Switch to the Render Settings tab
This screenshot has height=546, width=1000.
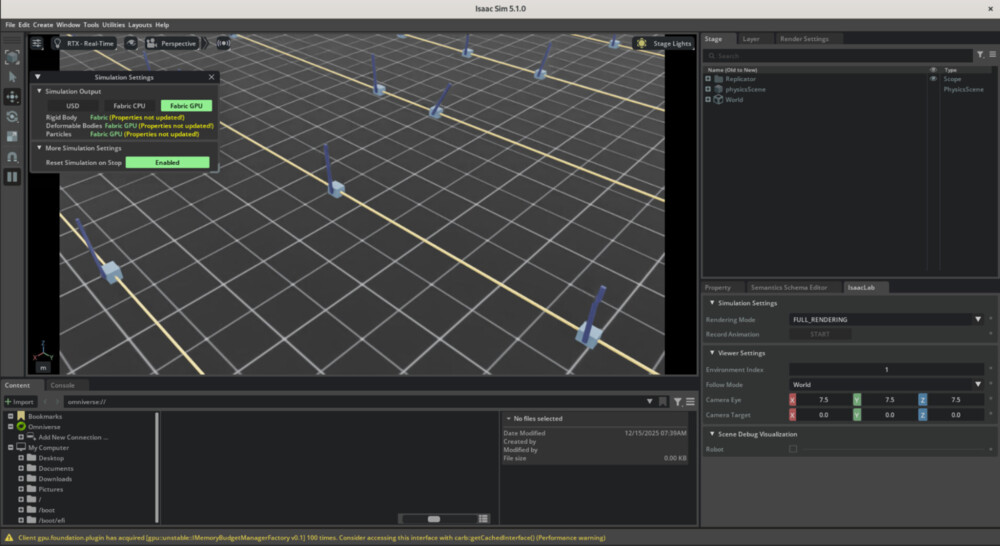pos(803,39)
